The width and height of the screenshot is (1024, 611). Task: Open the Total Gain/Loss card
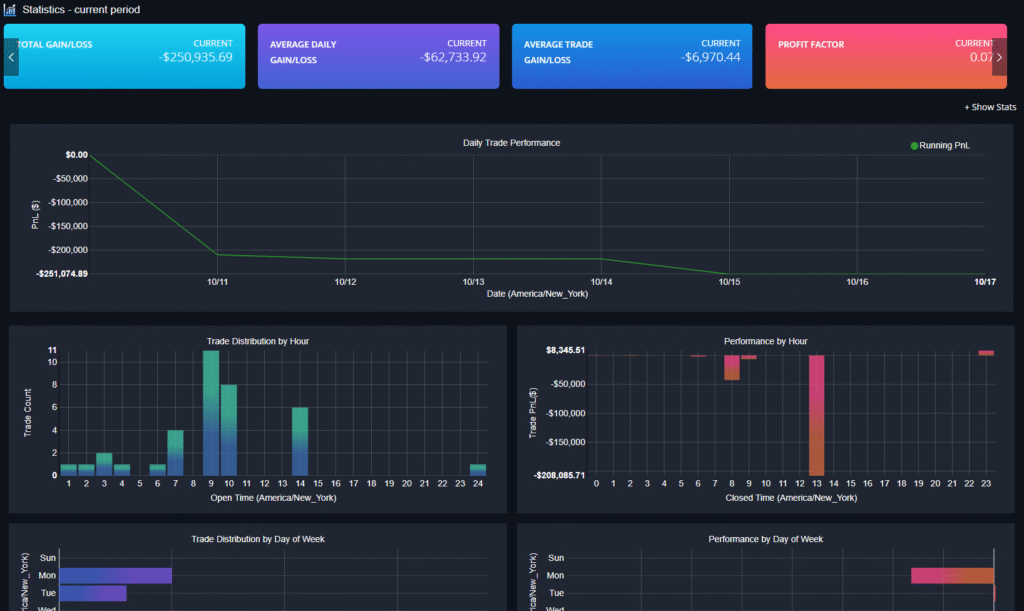coord(125,56)
